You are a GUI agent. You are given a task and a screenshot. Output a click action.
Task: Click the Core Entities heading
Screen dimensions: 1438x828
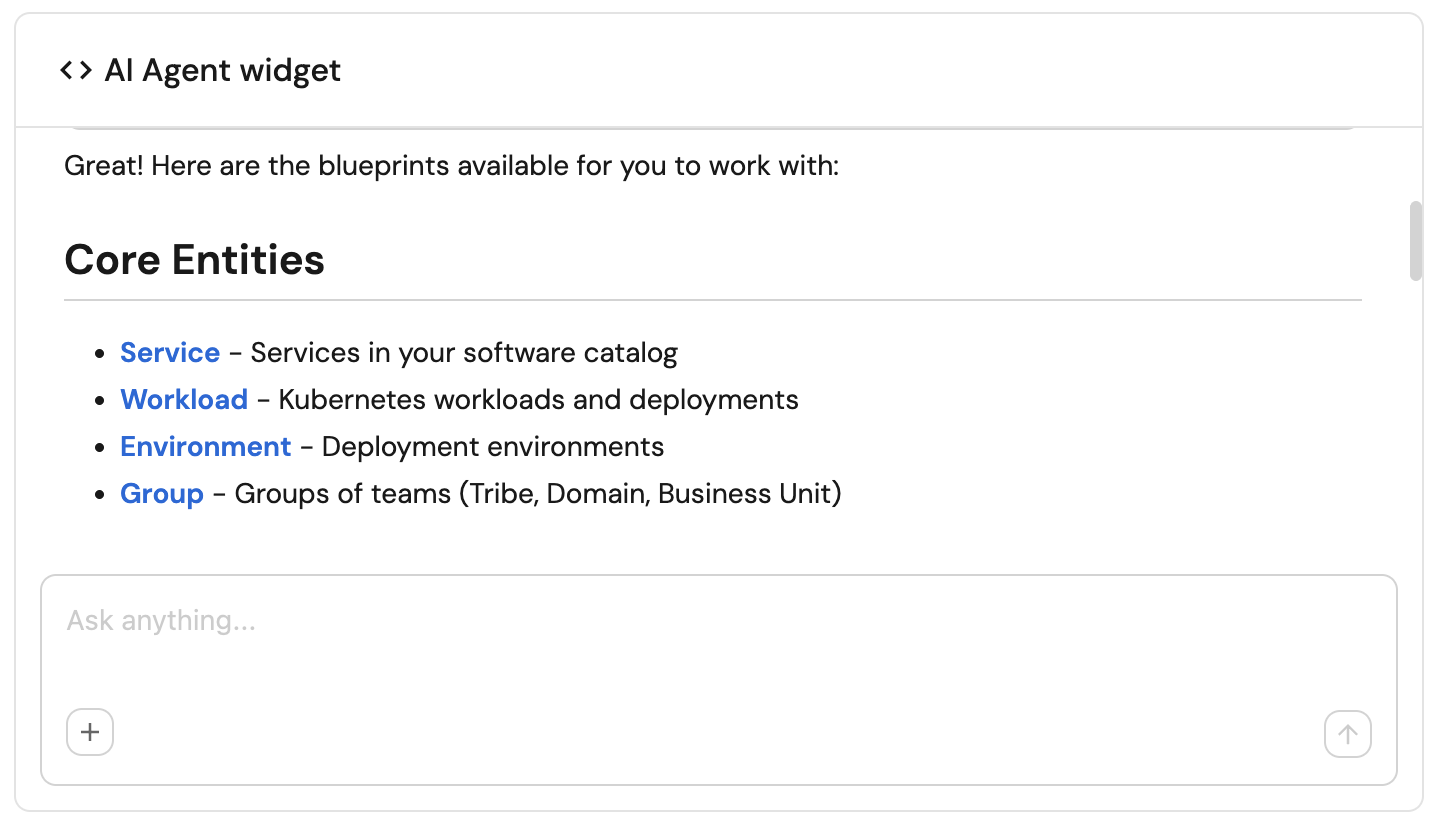[195, 260]
